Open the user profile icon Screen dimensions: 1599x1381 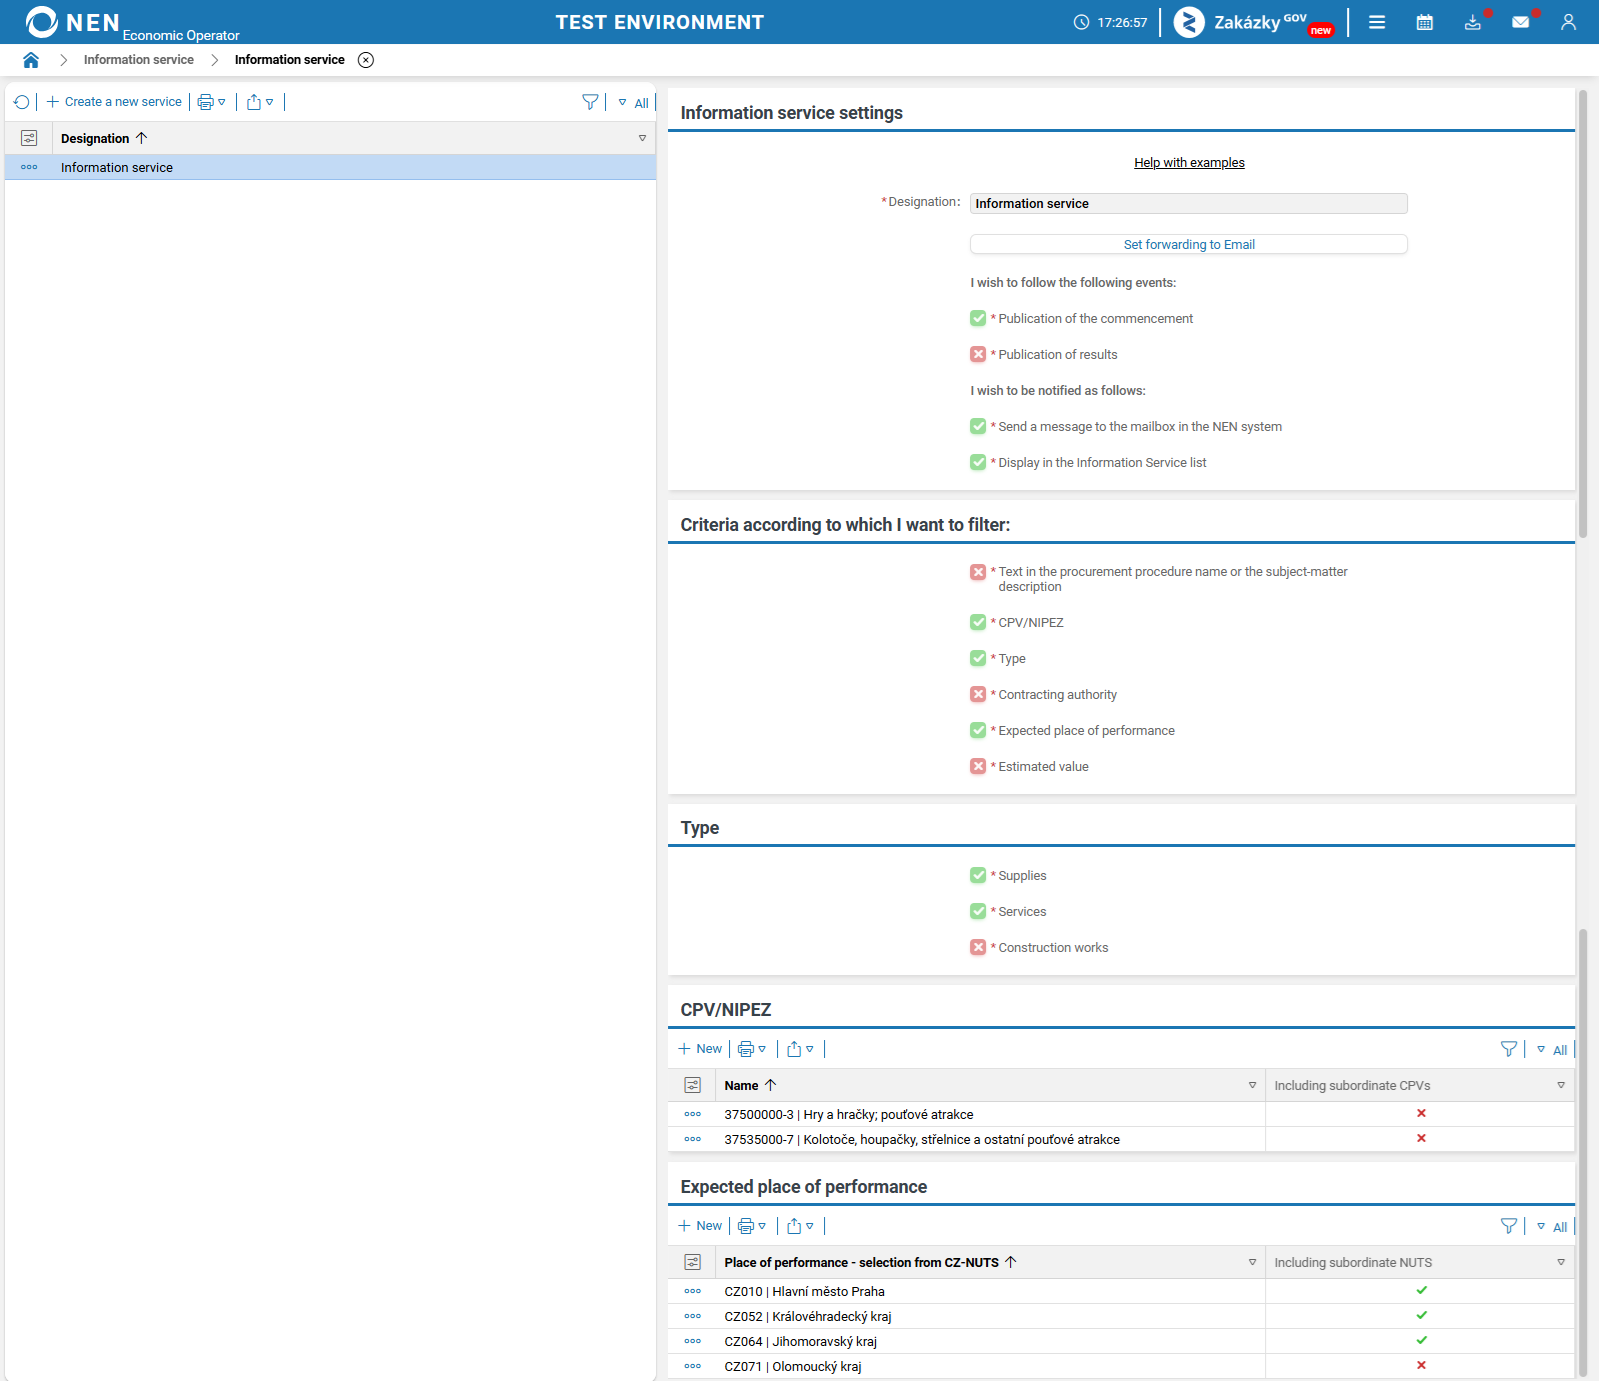1568,22
